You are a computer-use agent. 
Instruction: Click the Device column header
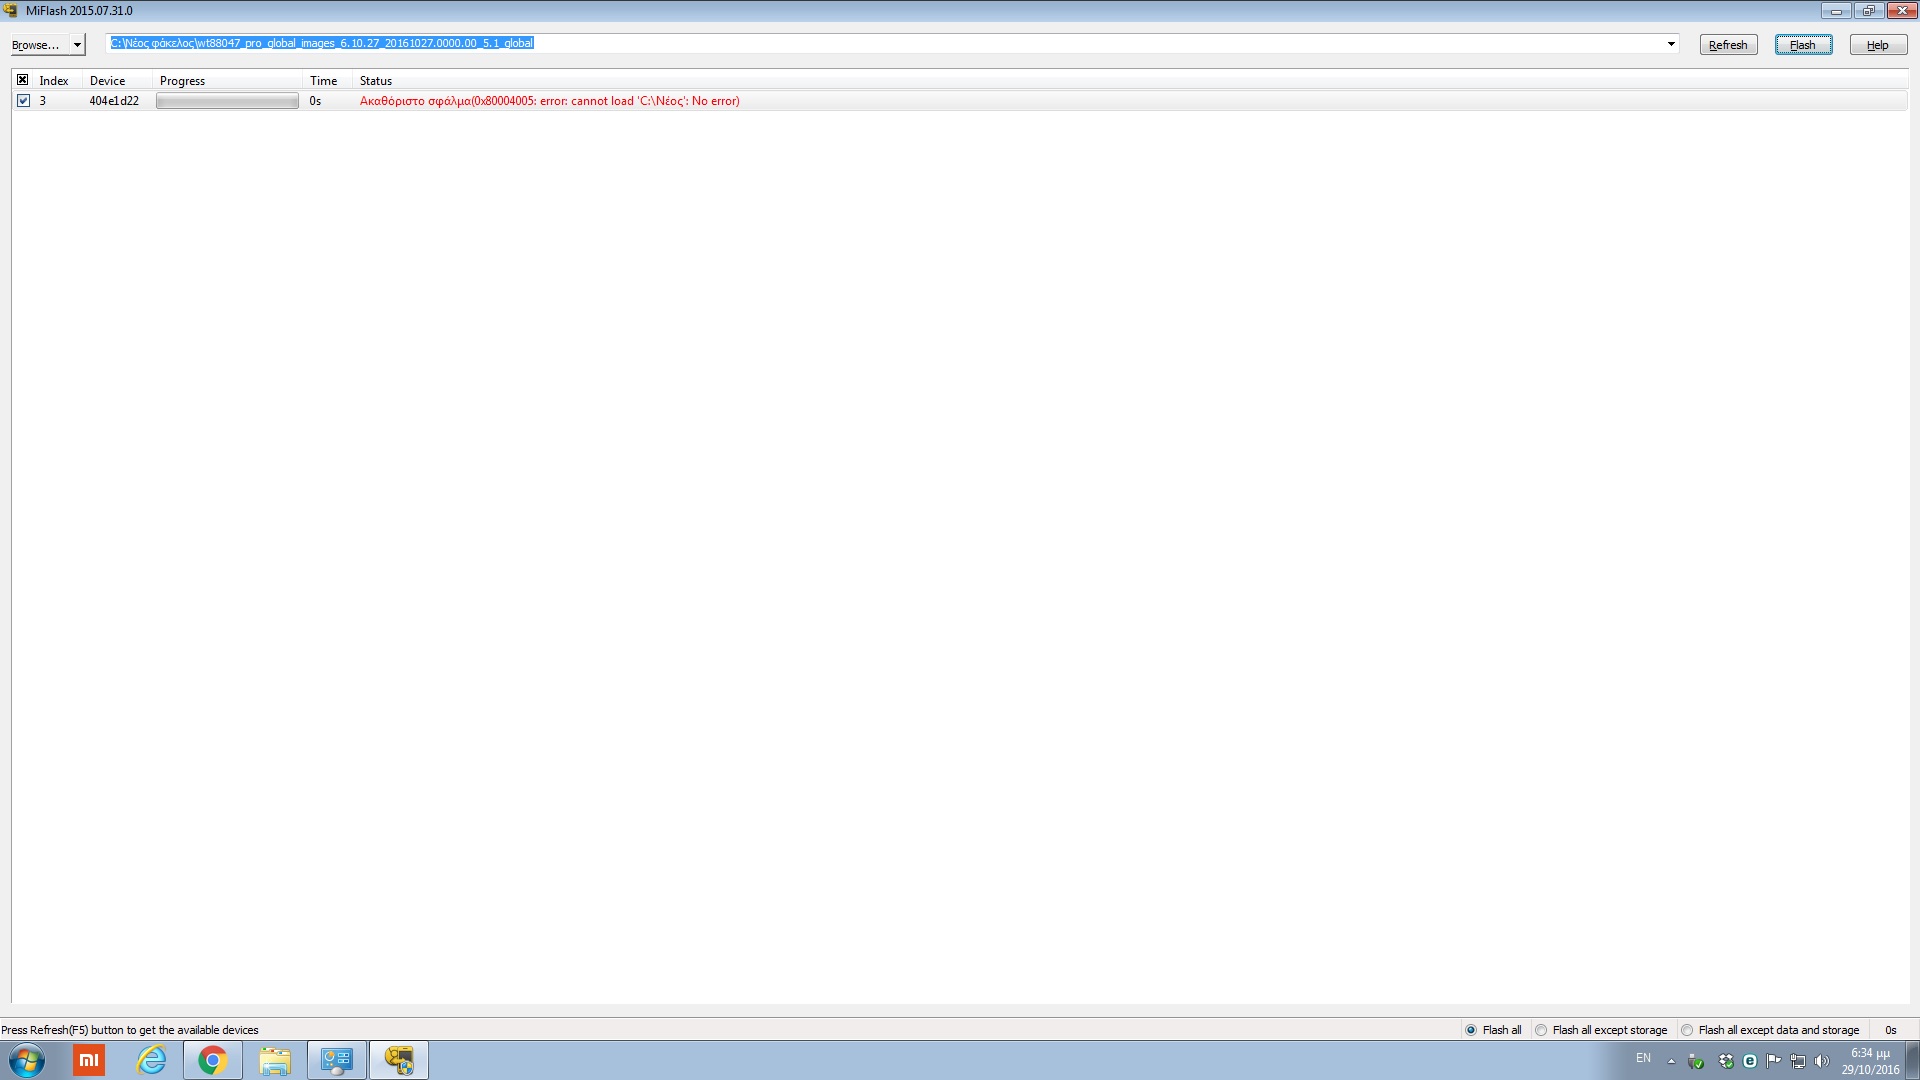107,81
